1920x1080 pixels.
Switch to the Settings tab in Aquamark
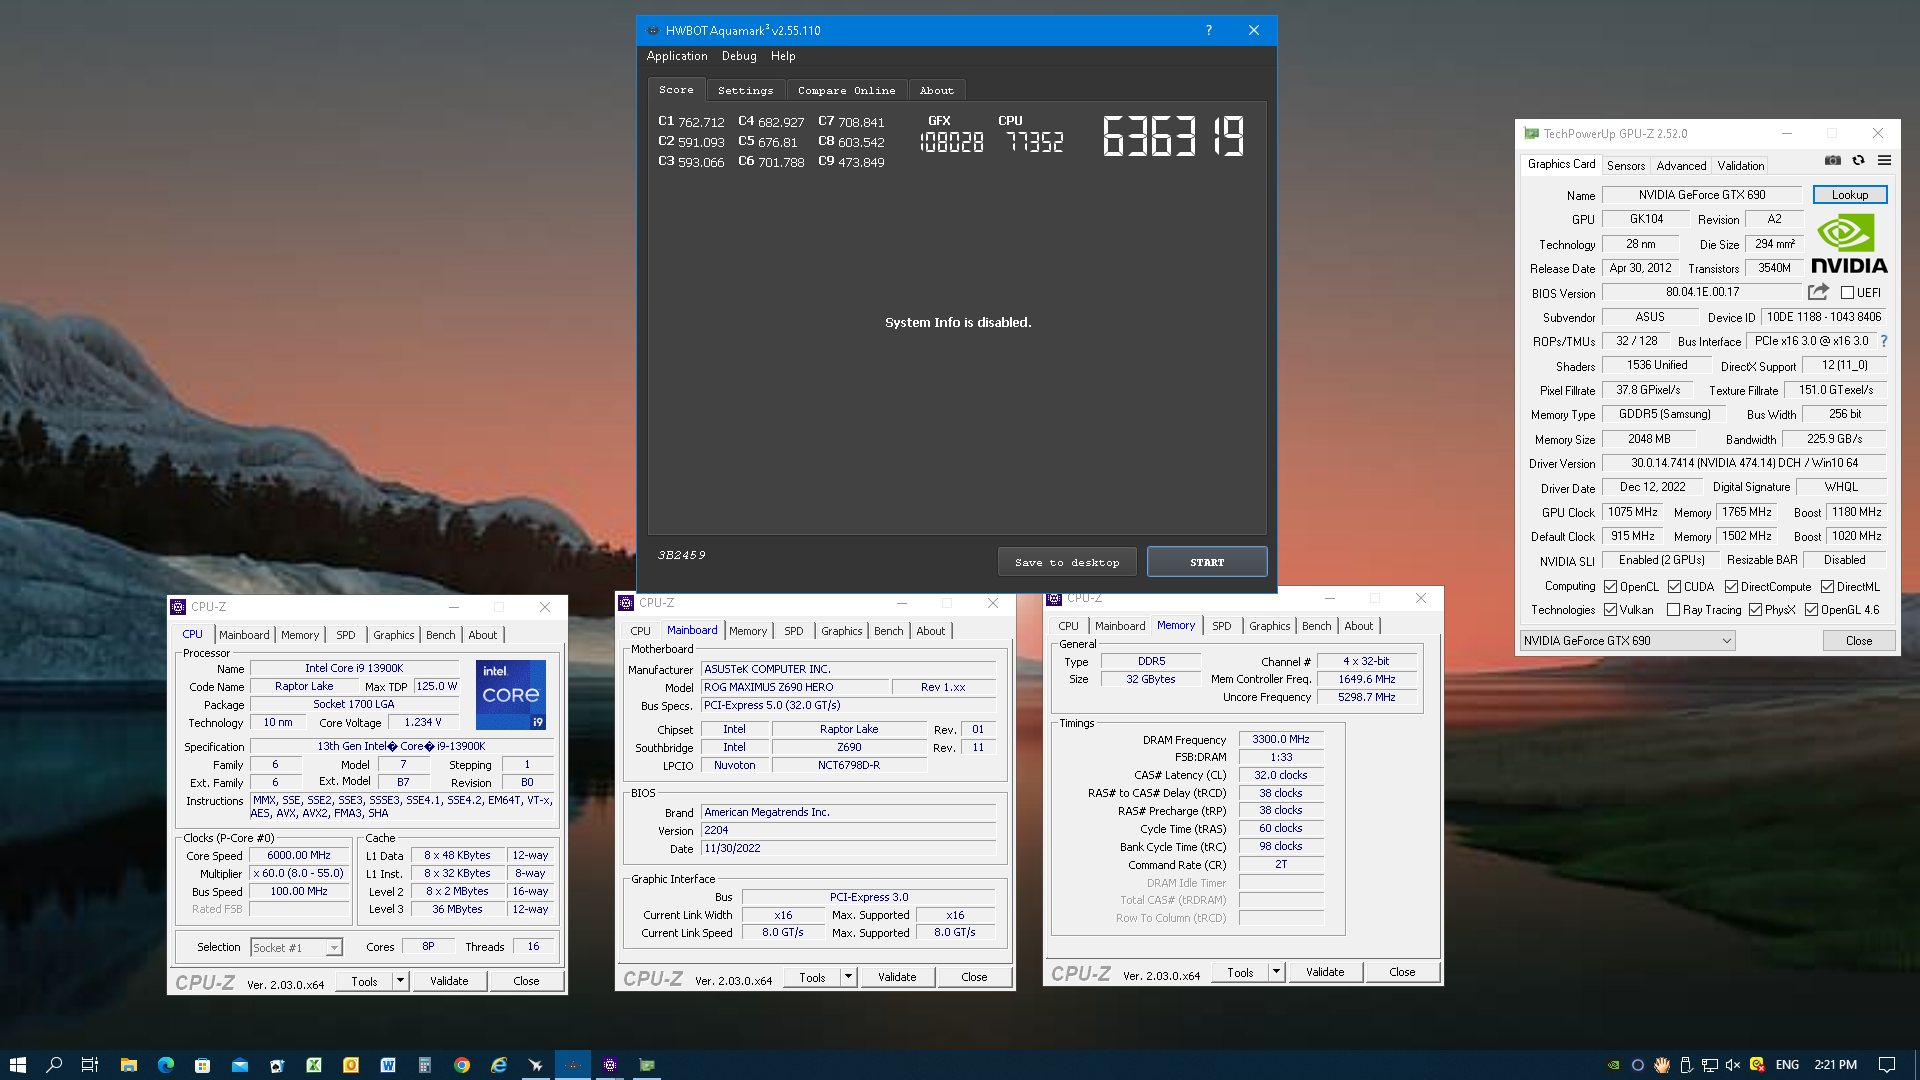point(745,90)
